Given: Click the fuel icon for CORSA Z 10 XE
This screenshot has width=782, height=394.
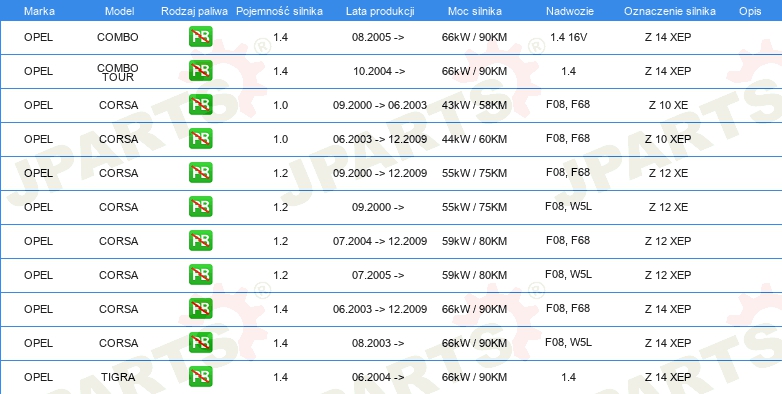Looking at the screenshot, I should (200, 105).
